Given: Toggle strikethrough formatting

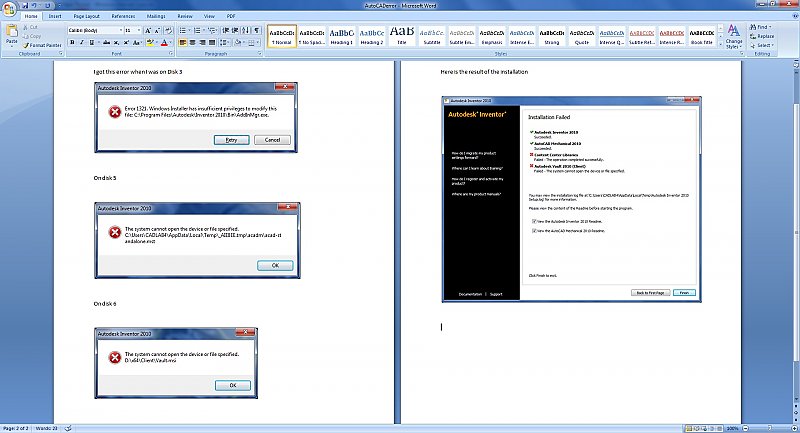Looking at the screenshot, I should click(106, 42).
